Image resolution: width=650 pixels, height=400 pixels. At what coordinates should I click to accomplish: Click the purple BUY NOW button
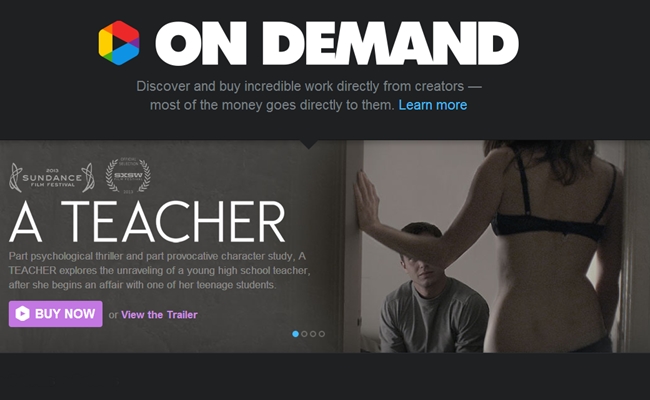click(x=56, y=314)
